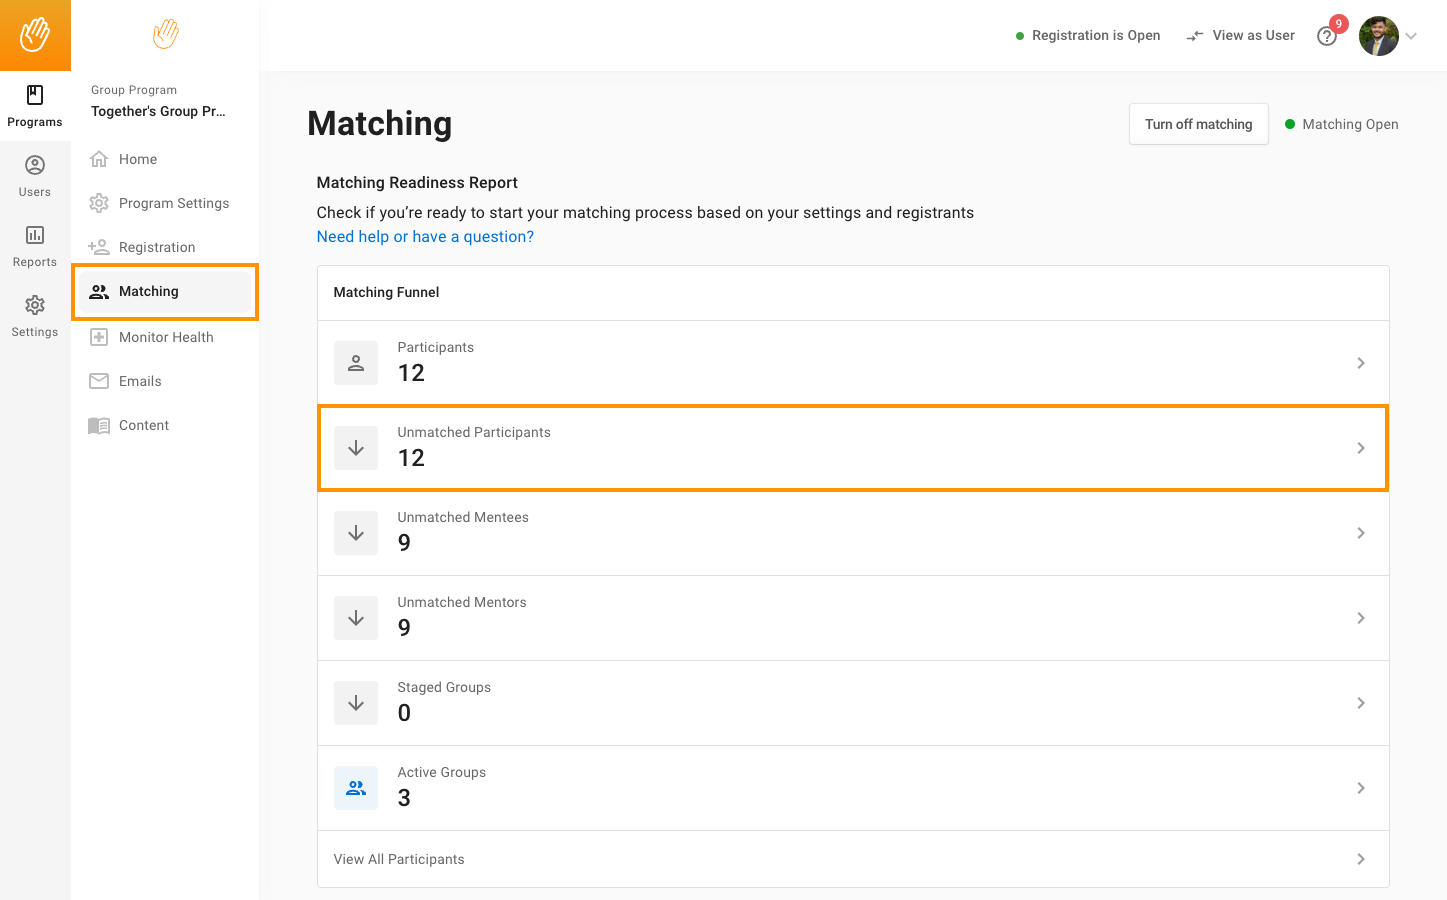
Task: Open 'Need help or have a question?' link
Action: point(425,237)
